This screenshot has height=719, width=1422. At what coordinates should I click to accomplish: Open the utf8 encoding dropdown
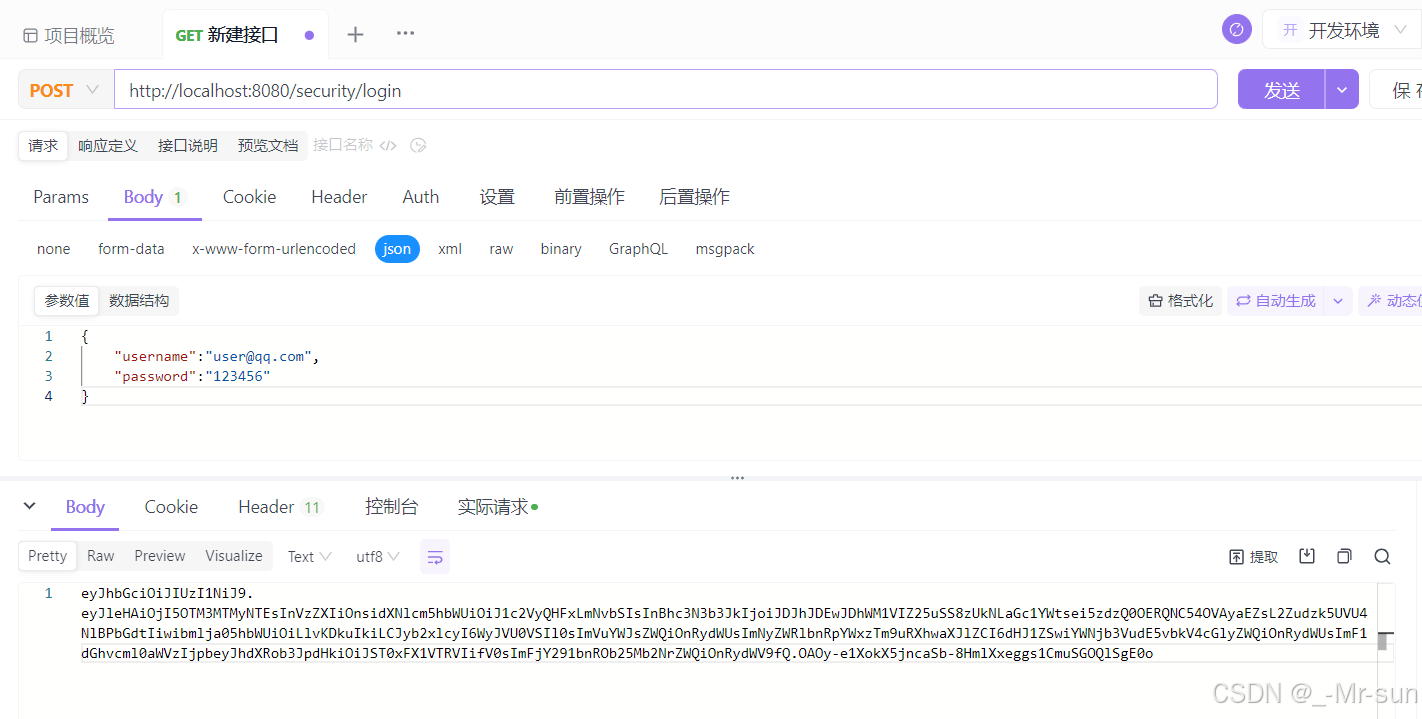point(378,556)
